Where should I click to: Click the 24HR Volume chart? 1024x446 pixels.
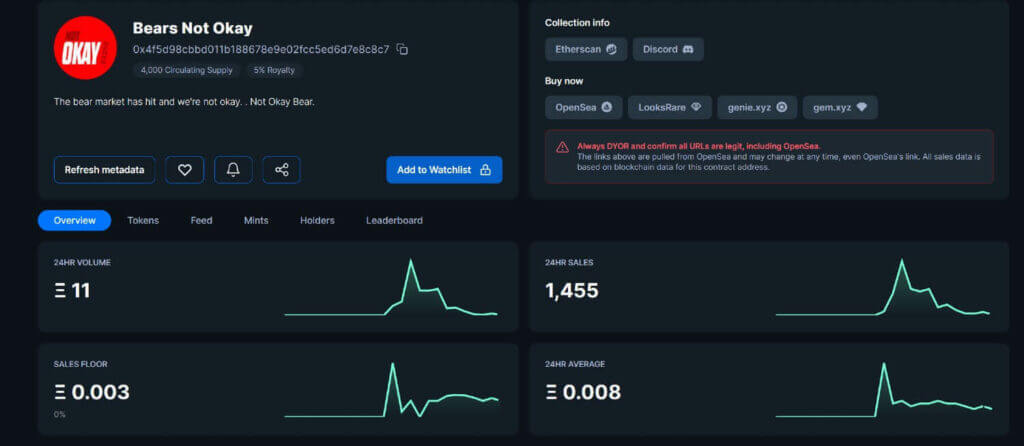[x=391, y=287]
